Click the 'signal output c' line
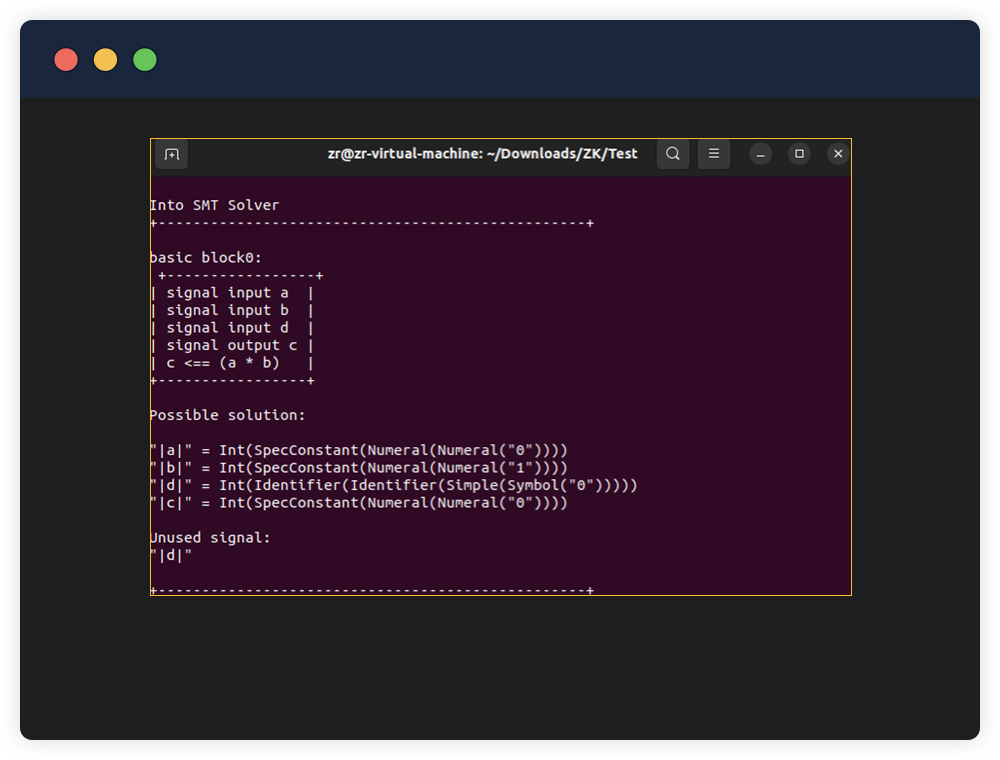The width and height of the screenshot is (1000, 760). click(232, 346)
